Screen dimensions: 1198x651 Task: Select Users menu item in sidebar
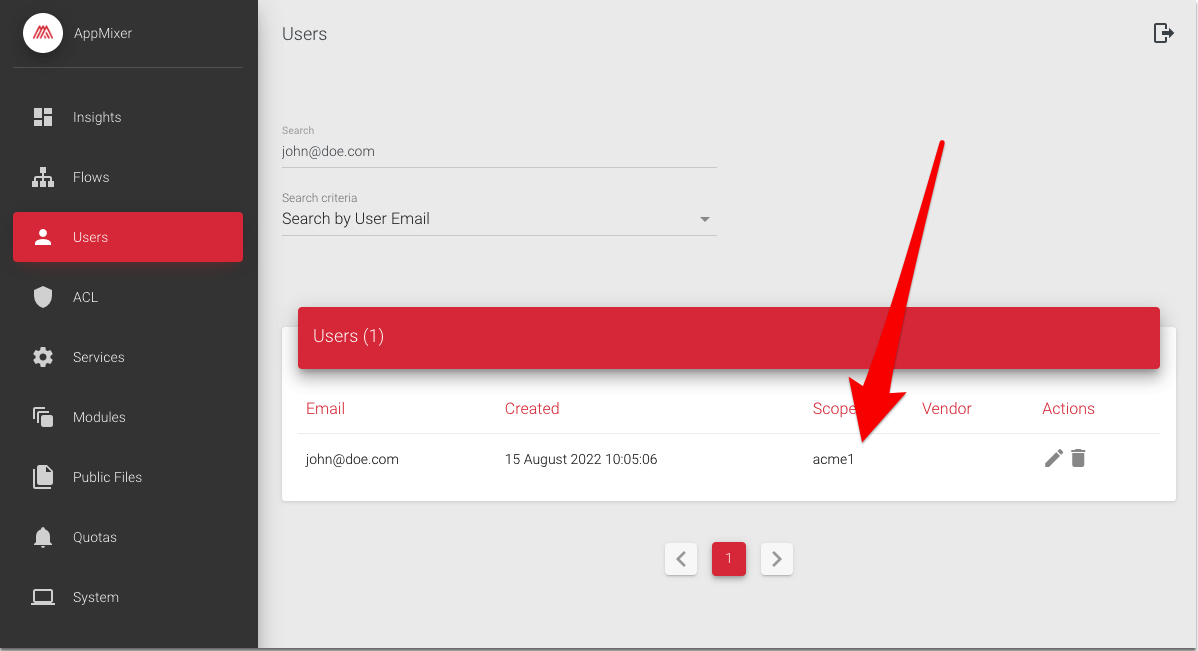pyautogui.click(x=128, y=237)
